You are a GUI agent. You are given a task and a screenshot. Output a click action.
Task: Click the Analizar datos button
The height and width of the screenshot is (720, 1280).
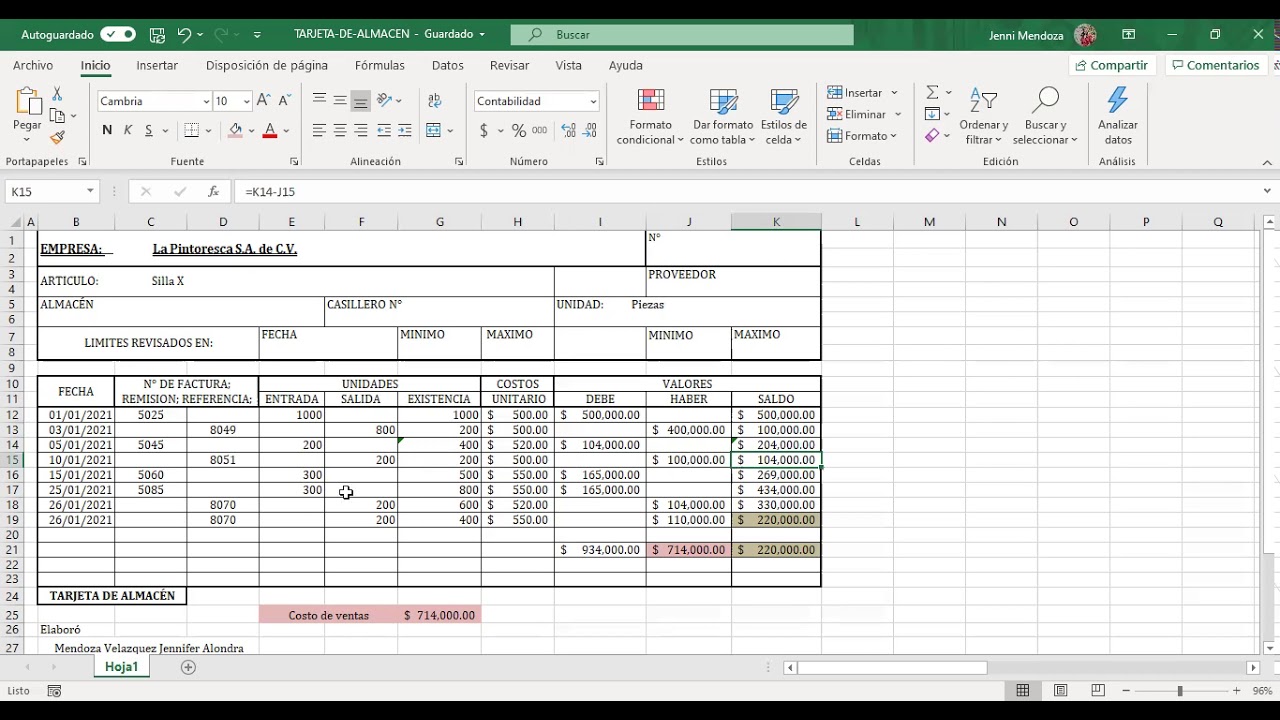click(x=1118, y=117)
